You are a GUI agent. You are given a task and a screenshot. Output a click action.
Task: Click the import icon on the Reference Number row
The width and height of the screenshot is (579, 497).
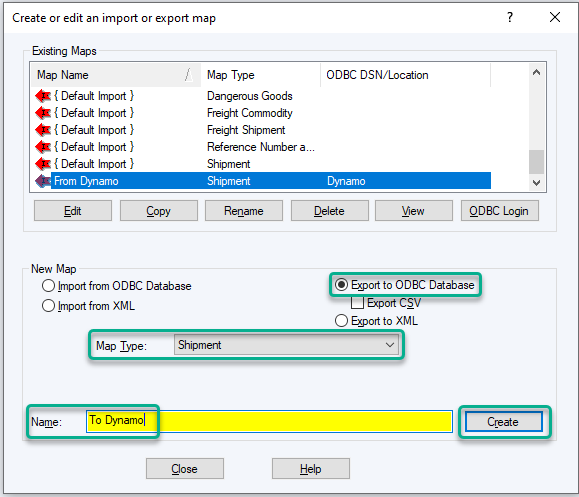pyautogui.click(x=43, y=147)
